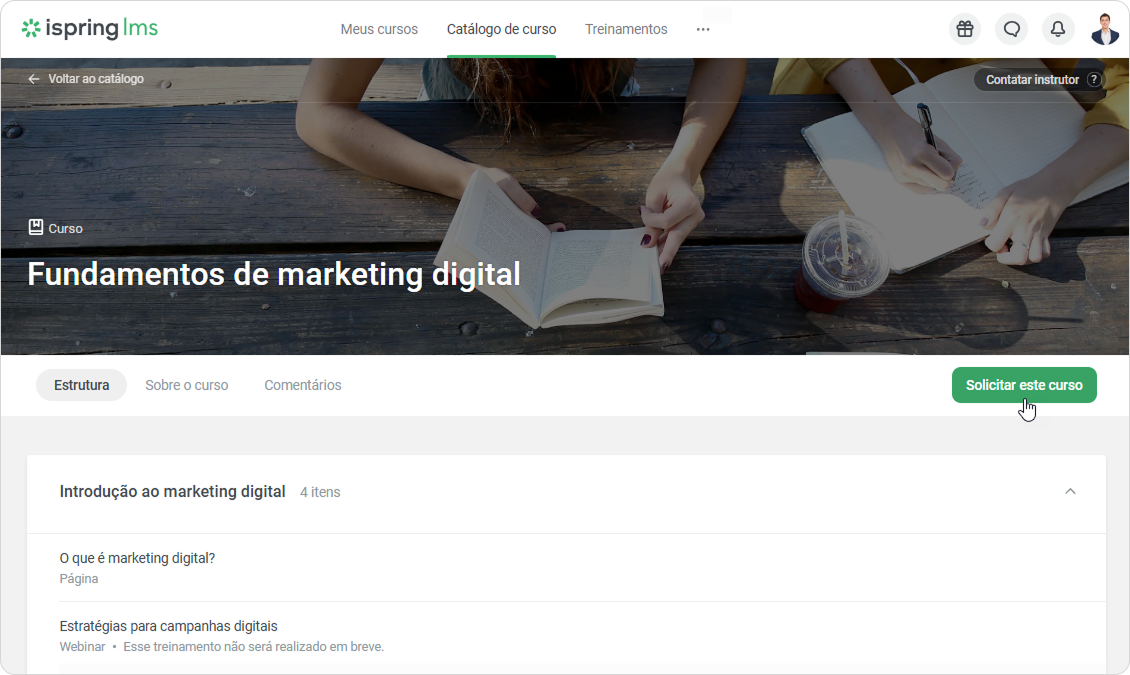Click the question mark help icon

[x=1093, y=79]
